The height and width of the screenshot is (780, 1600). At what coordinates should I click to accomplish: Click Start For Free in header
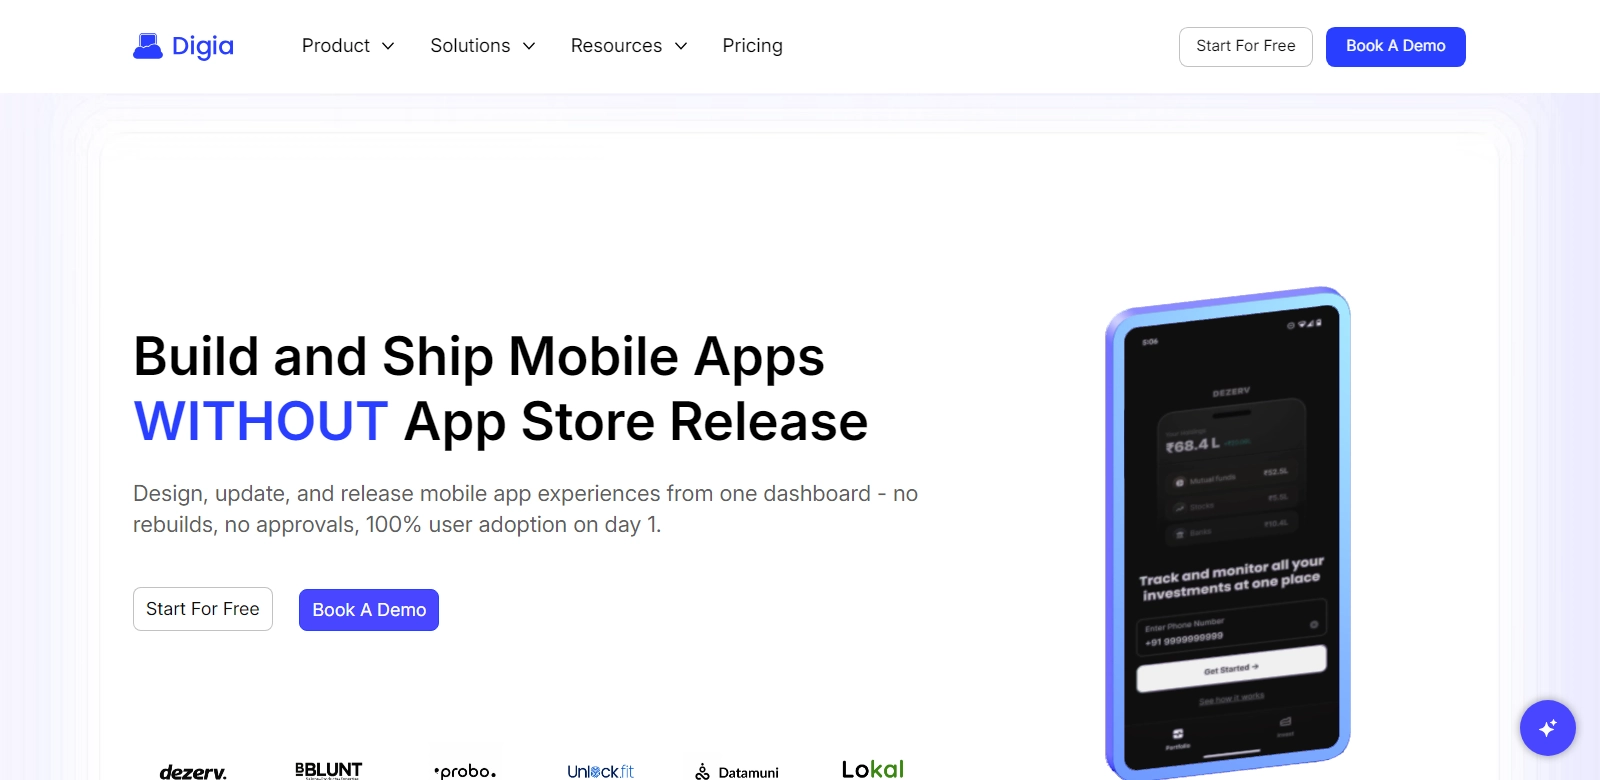pyautogui.click(x=1246, y=47)
